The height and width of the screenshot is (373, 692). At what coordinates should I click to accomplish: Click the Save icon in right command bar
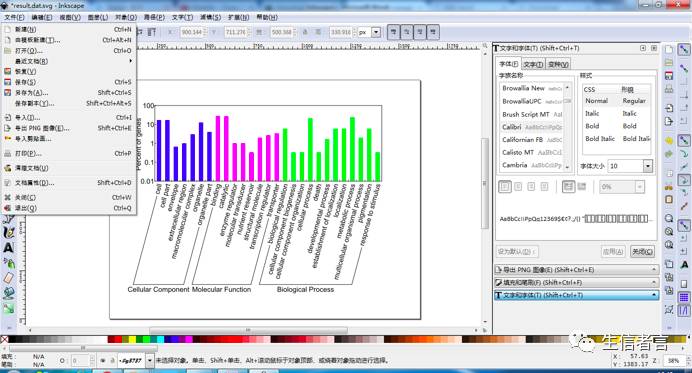coord(669,75)
